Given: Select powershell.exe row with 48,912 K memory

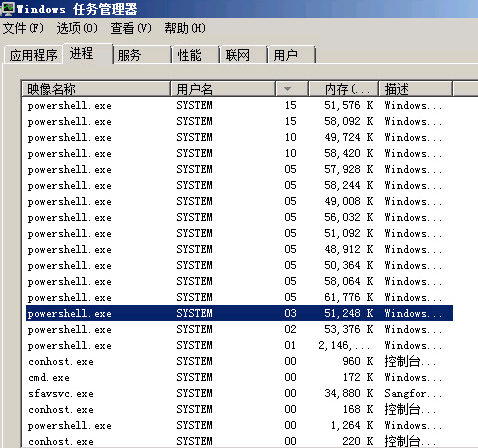Looking at the screenshot, I should (x=239, y=249).
